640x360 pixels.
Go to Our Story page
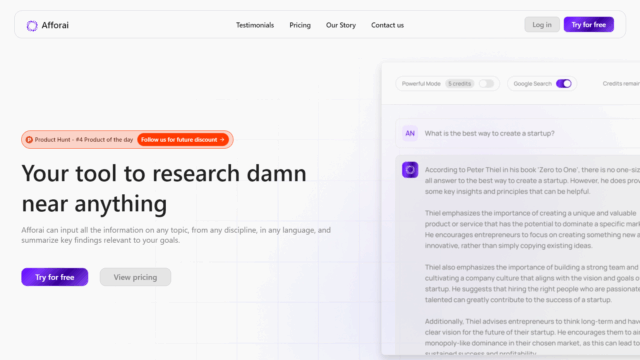point(341,25)
